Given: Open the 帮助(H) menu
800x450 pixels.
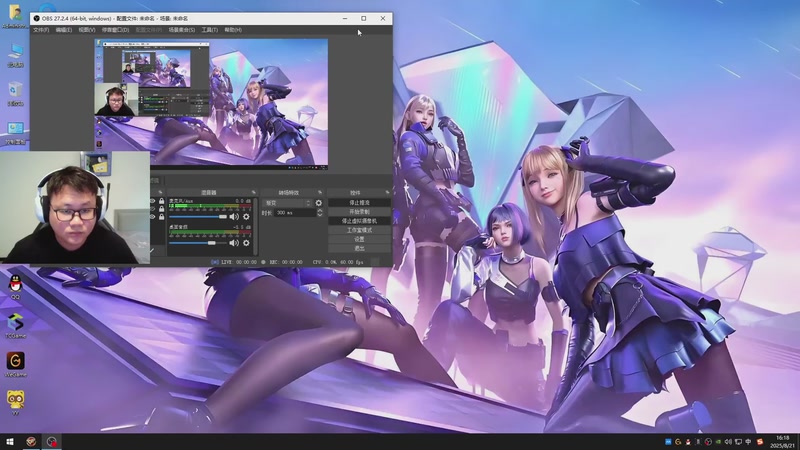Looking at the screenshot, I should pyautogui.click(x=233, y=30).
